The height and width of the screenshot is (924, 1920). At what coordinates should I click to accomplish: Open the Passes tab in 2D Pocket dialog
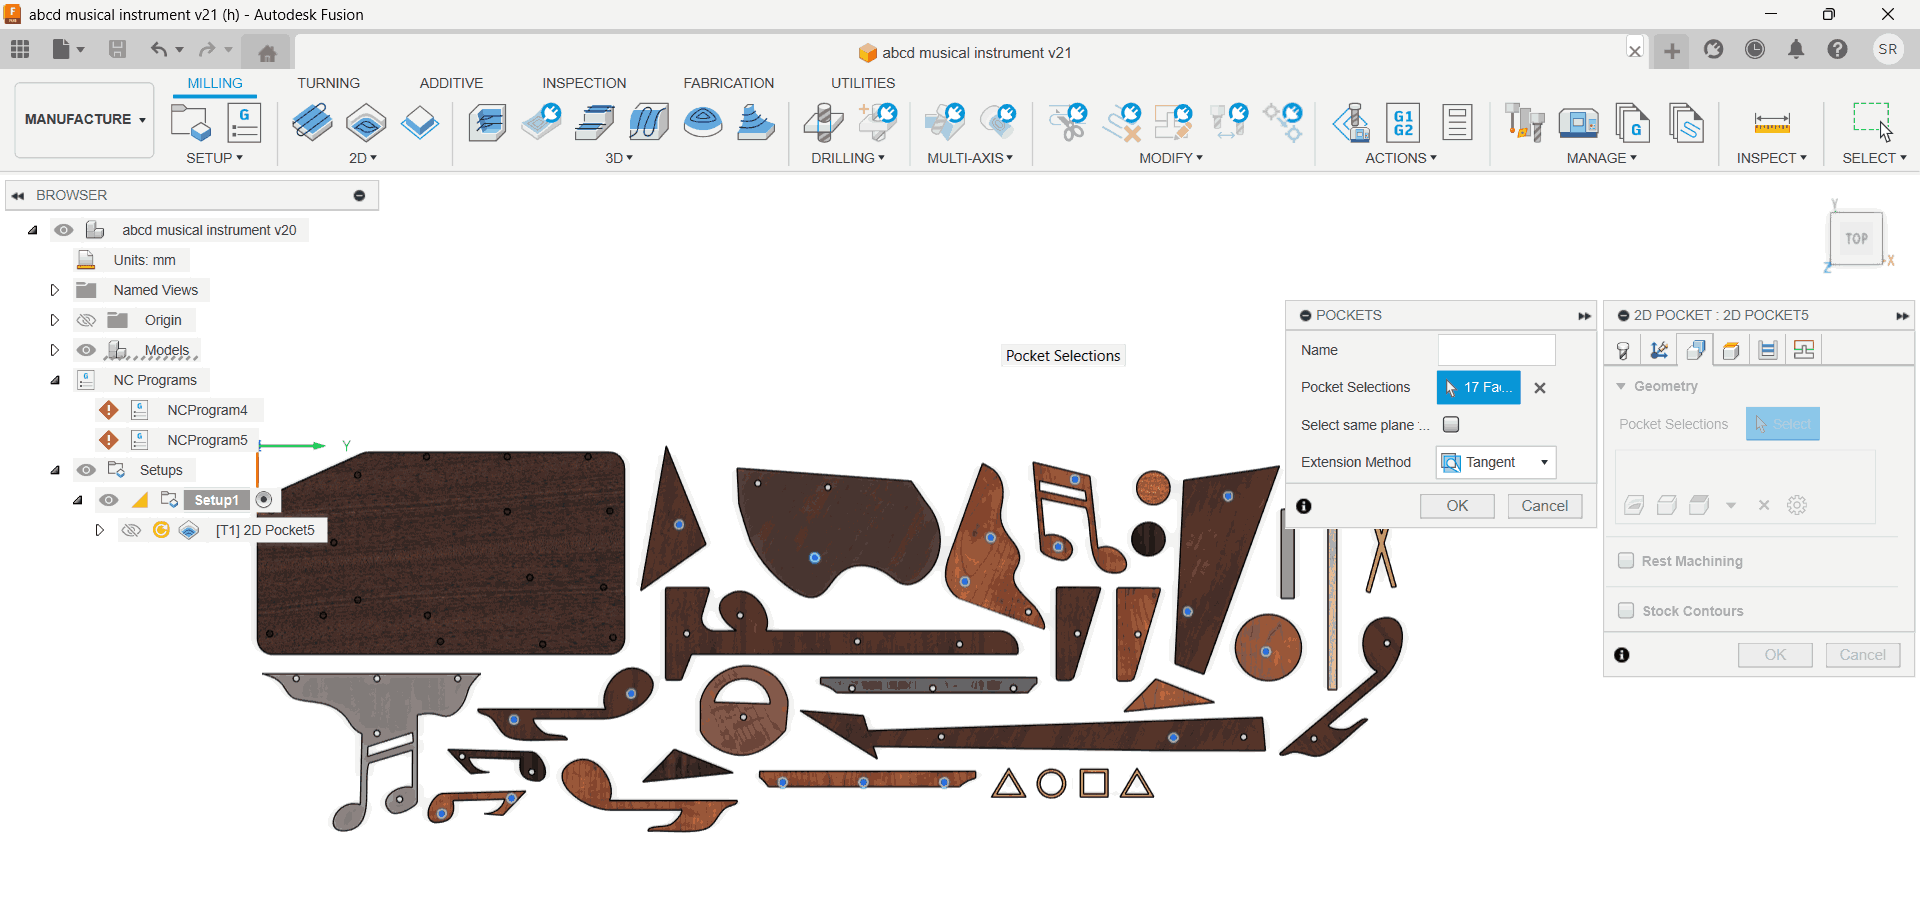(x=1768, y=350)
